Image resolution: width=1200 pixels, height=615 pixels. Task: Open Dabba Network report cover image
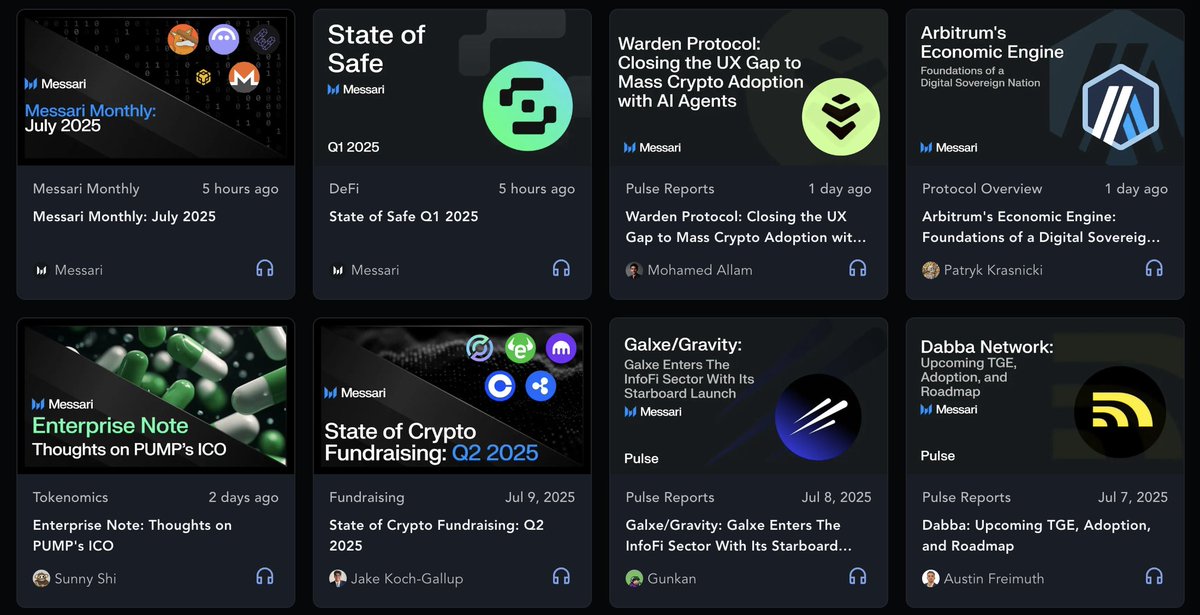(1044, 397)
